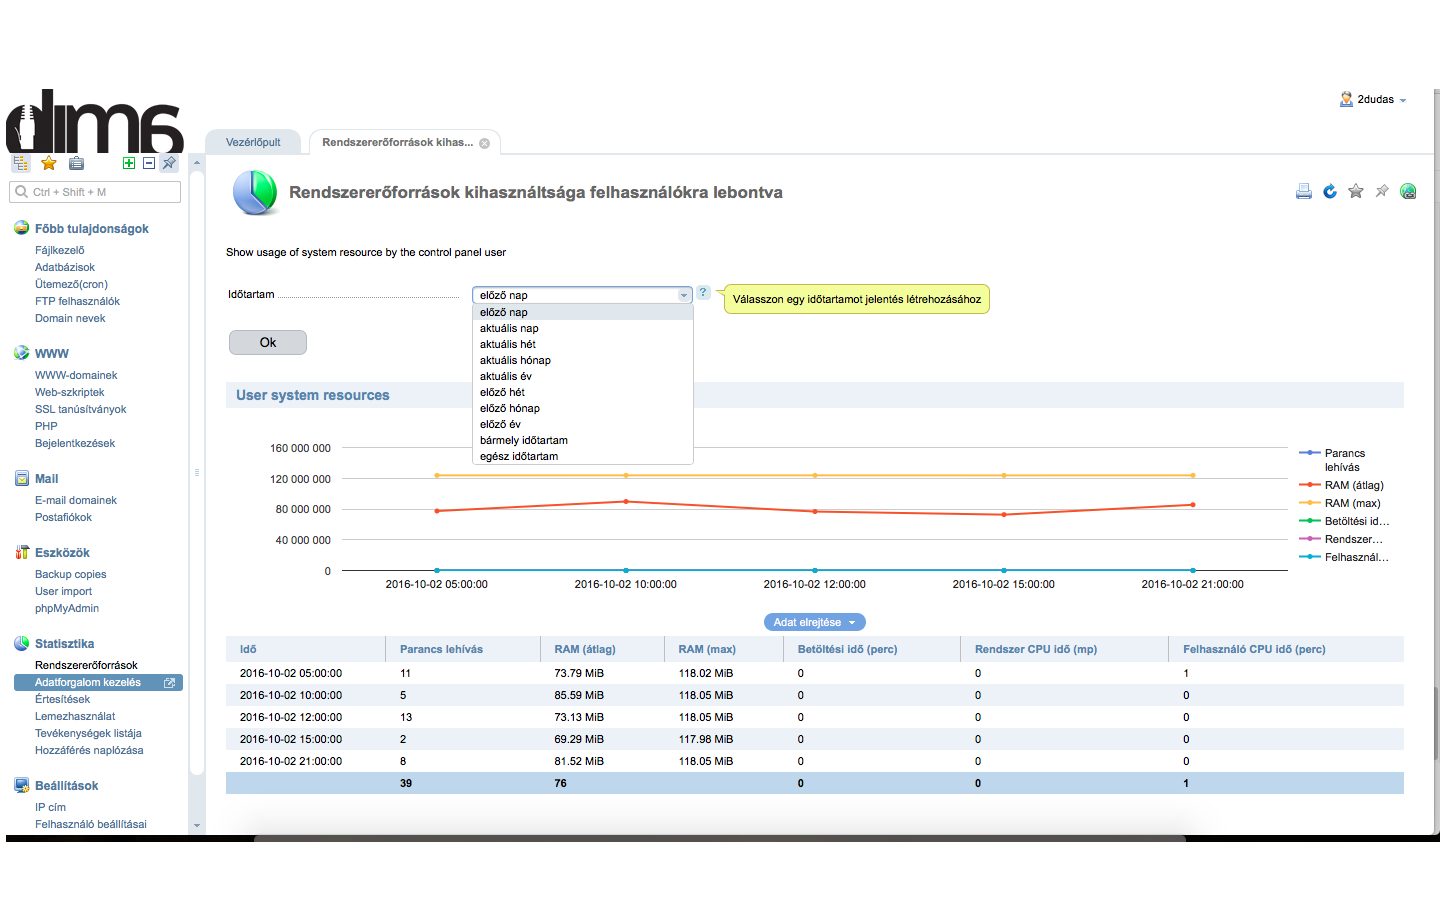This screenshot has height=900, width=1440.
Task: Open Adatbázisok from the sidebar
Action: pos(65,267)
